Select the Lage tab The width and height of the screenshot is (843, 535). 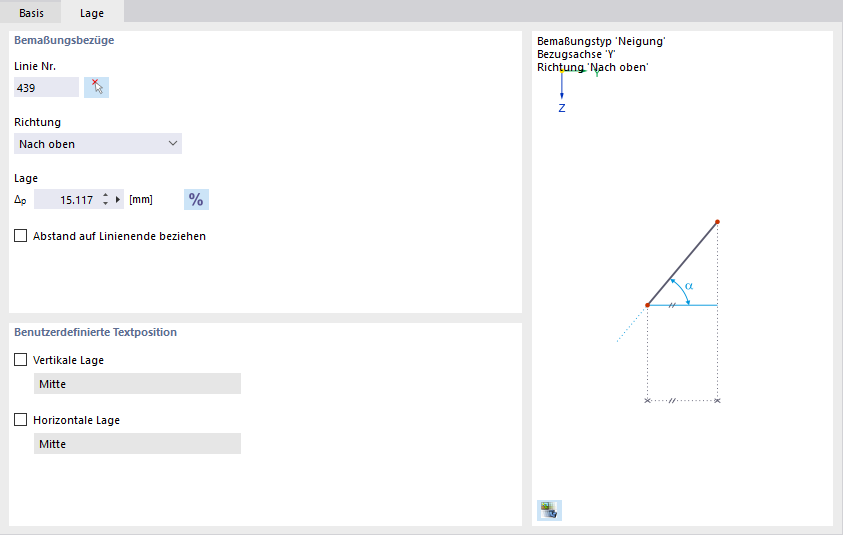[92, 12]
